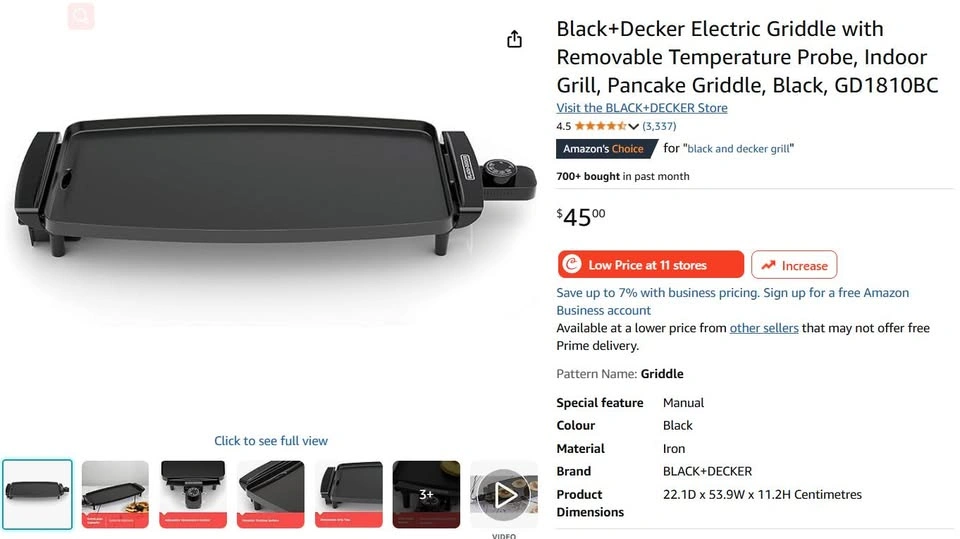This screenshot has height=539, width=960.
Task: Click Low Price at 11 stores button
Action: click(651, 265)
